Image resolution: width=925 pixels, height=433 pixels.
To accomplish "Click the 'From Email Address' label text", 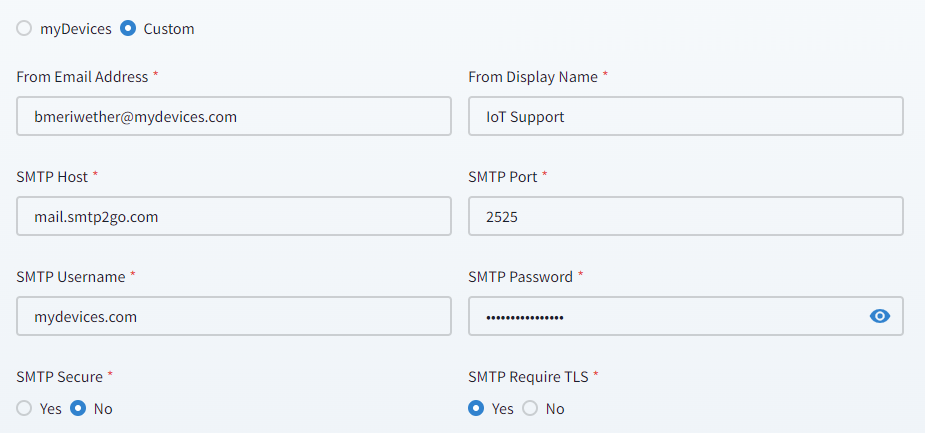I will click(x=82, y=77).
